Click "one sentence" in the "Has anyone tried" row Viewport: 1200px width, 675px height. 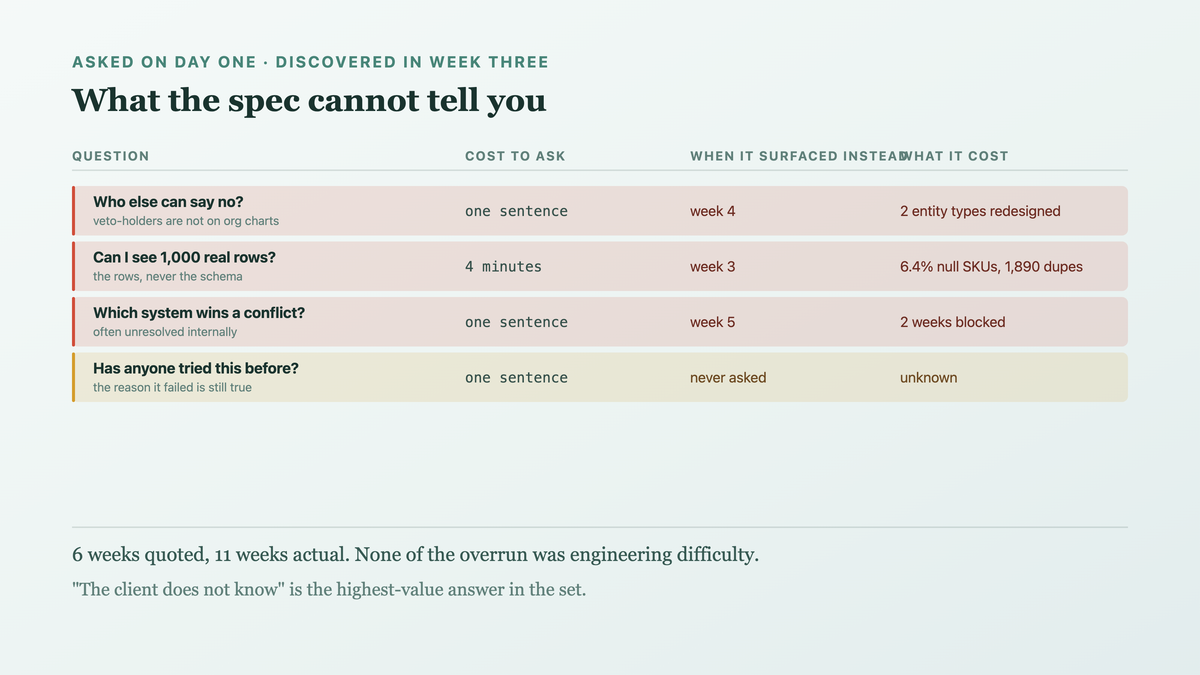click(516, 378)
